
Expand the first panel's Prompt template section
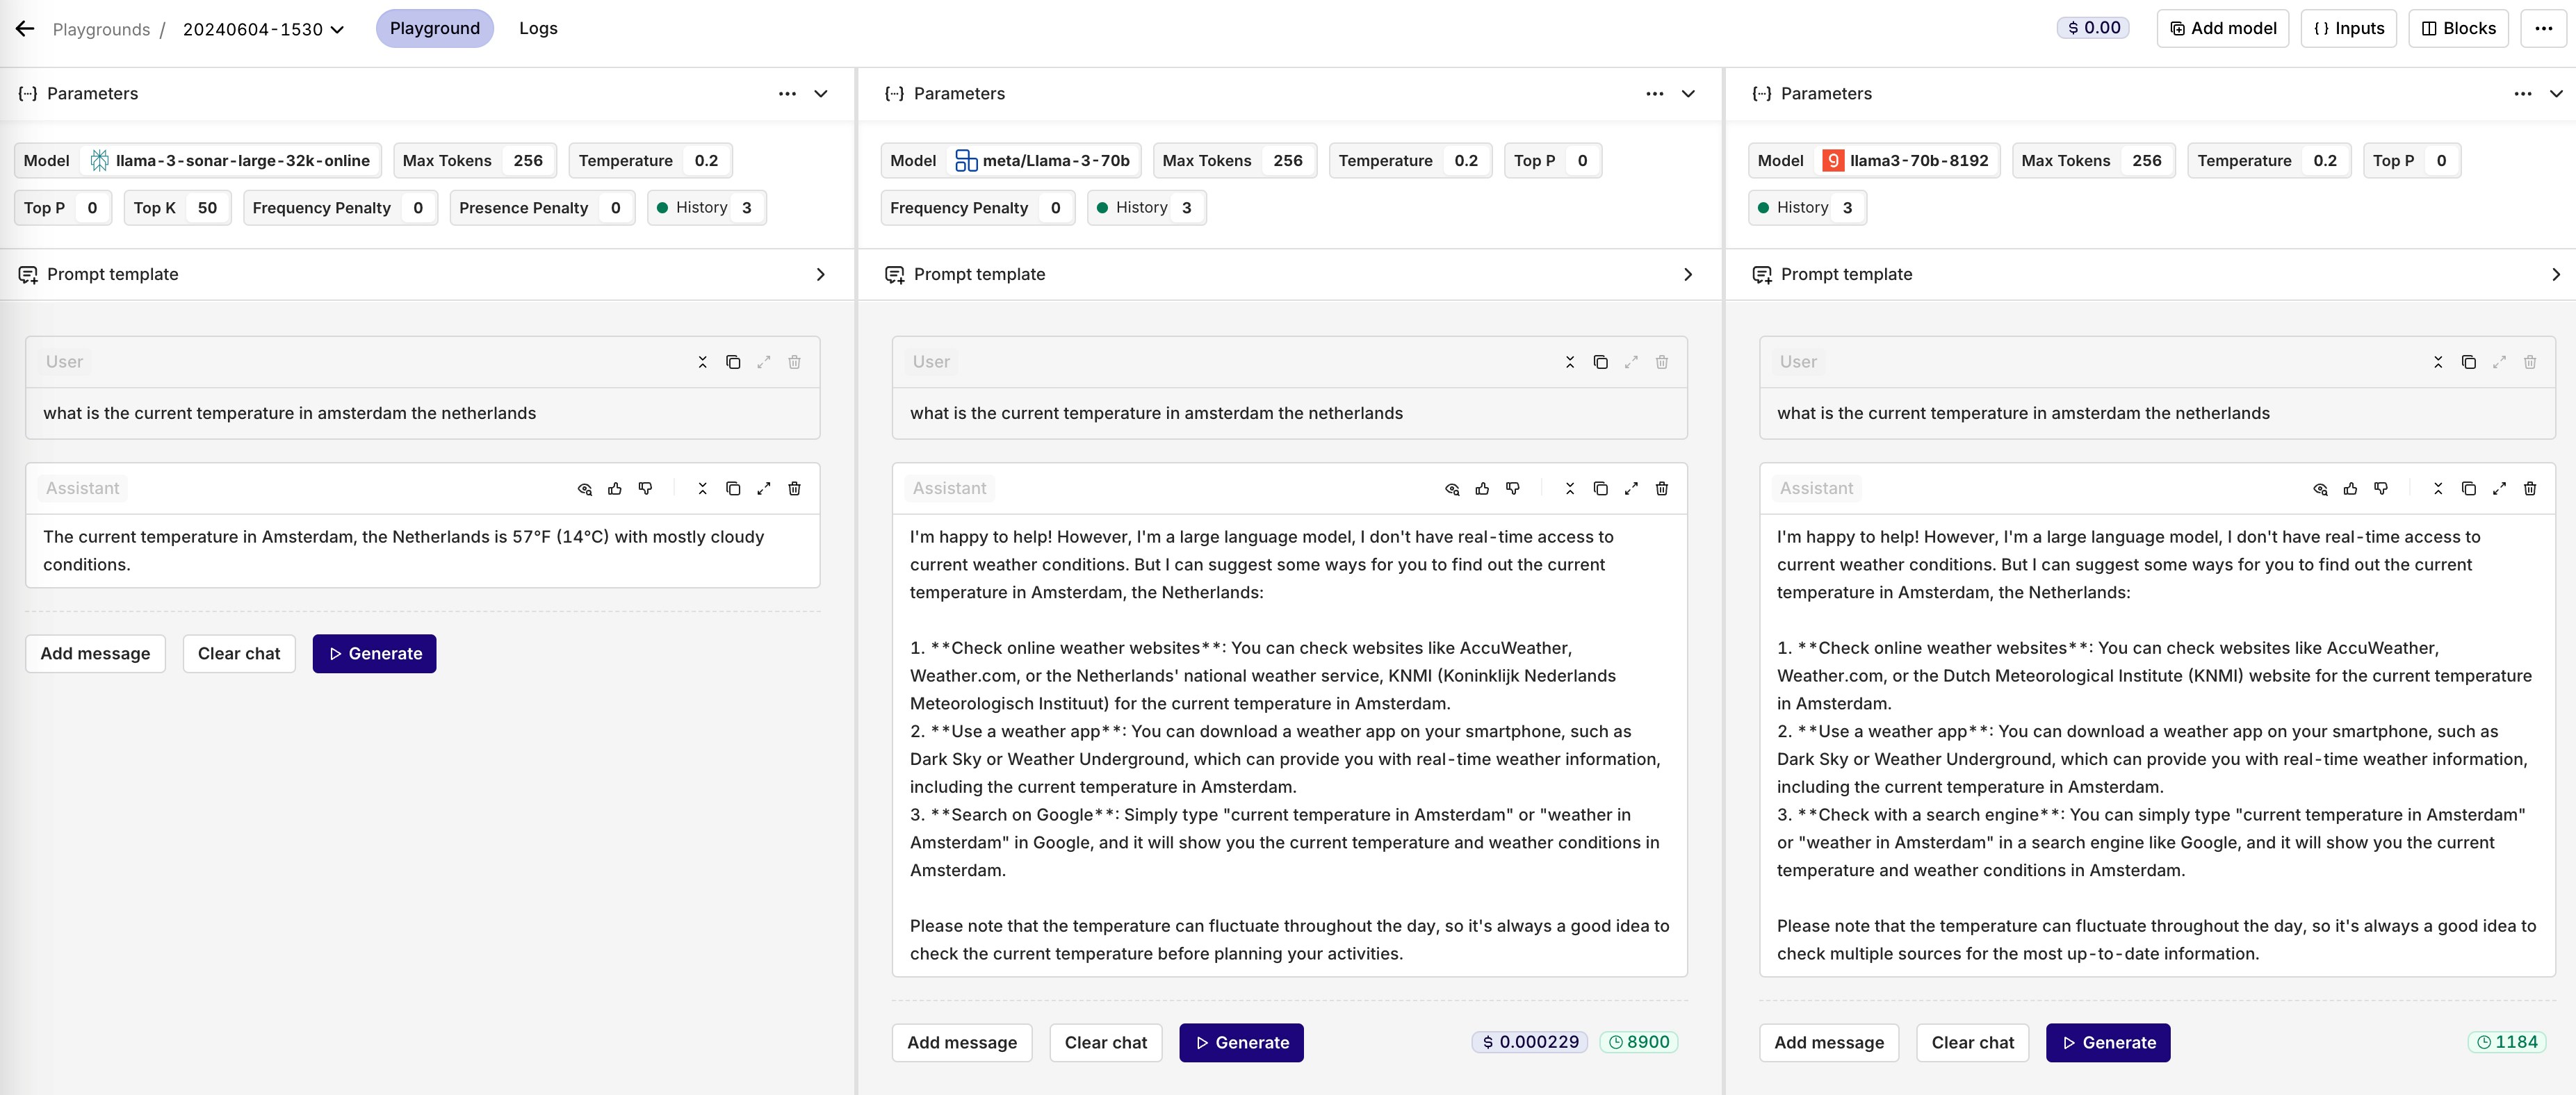click(x=820, y=274)
